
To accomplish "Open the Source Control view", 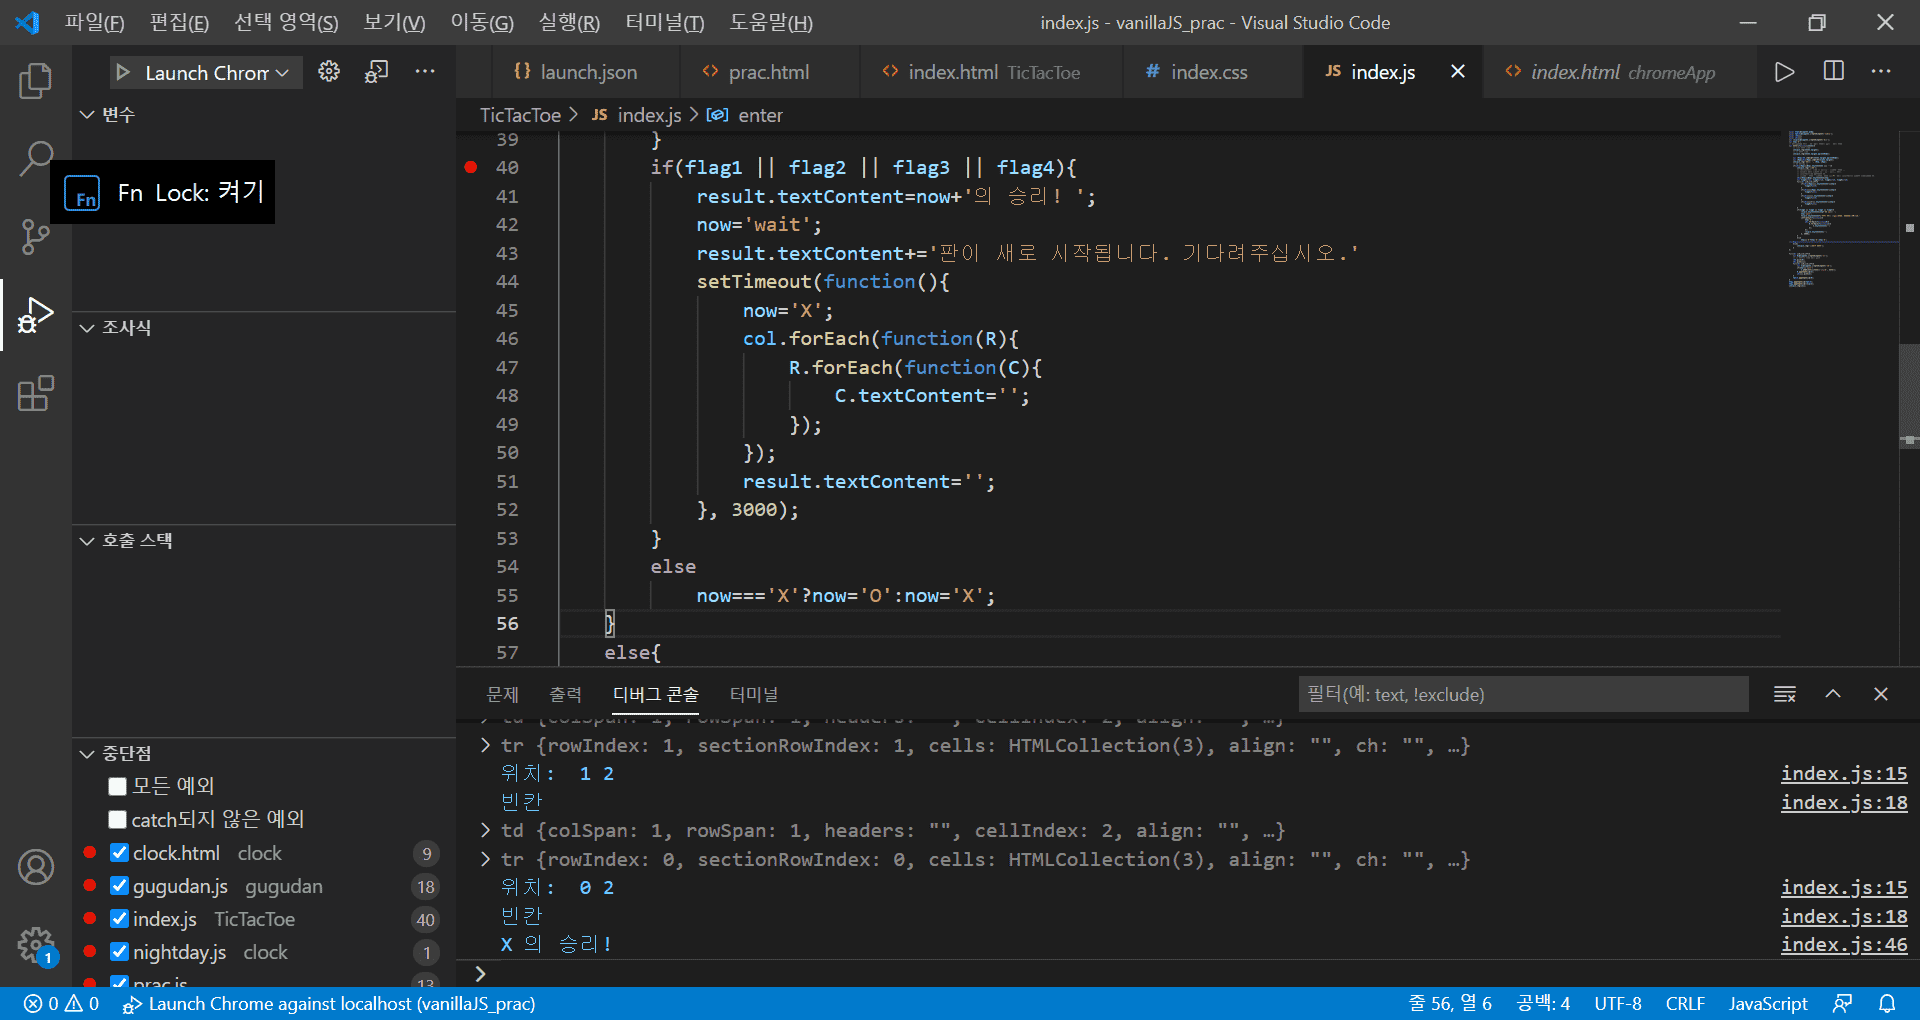I will click(36, 237).
